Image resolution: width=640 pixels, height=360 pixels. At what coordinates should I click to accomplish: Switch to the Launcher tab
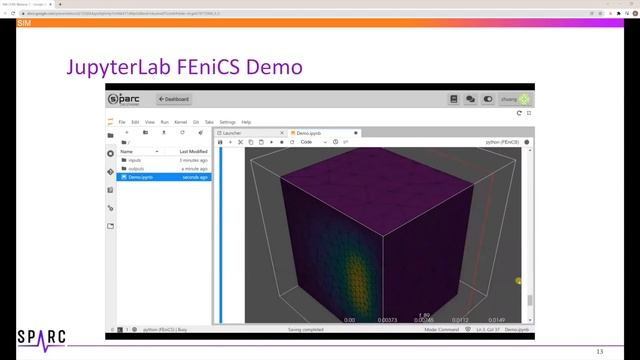(x=250, y=133)
